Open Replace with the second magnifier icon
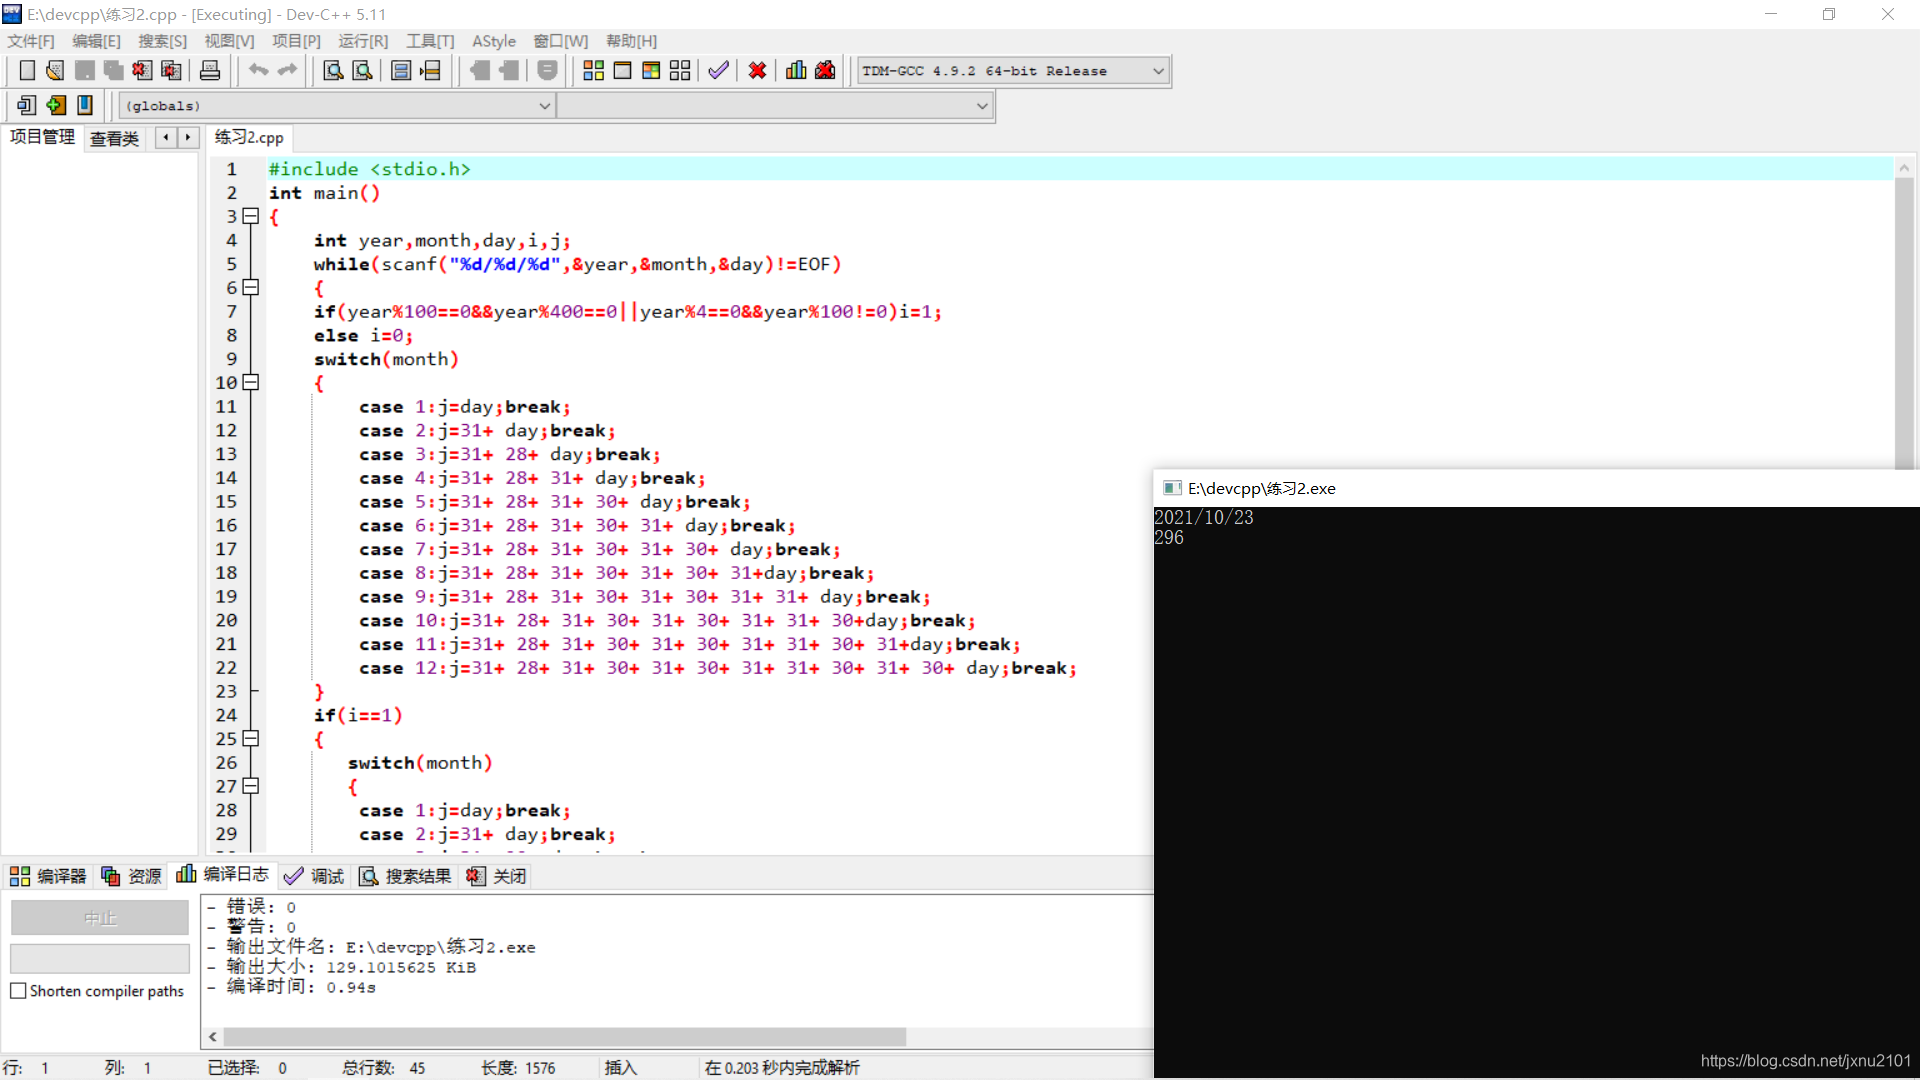The width and height of the screenshot is (1920, 1080). tap(363, 71)
